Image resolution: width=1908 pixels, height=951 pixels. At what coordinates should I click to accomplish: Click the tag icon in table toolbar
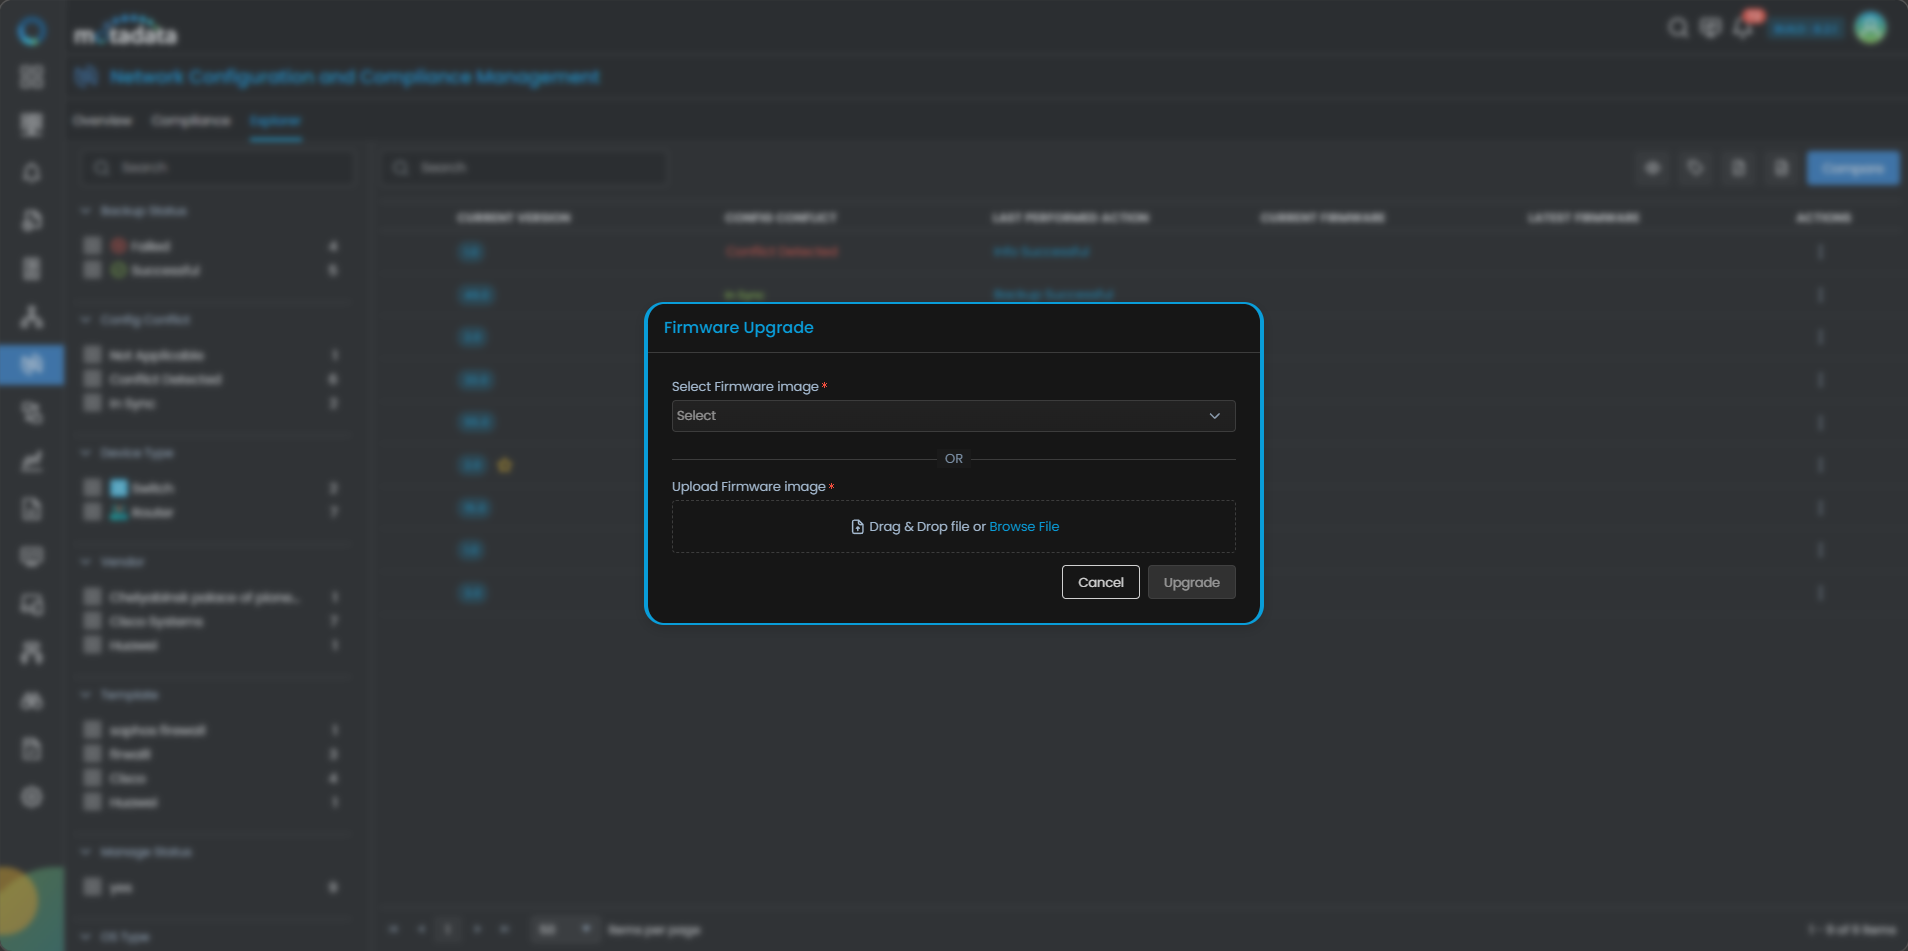[x=1695, y=168]
